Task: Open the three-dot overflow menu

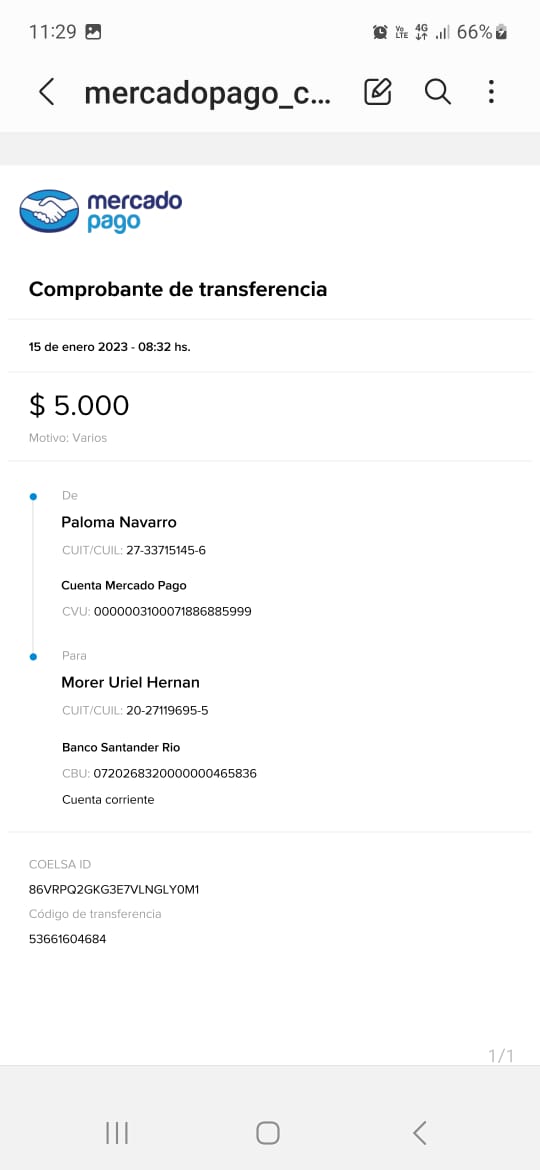Action: tap(491, 91)
